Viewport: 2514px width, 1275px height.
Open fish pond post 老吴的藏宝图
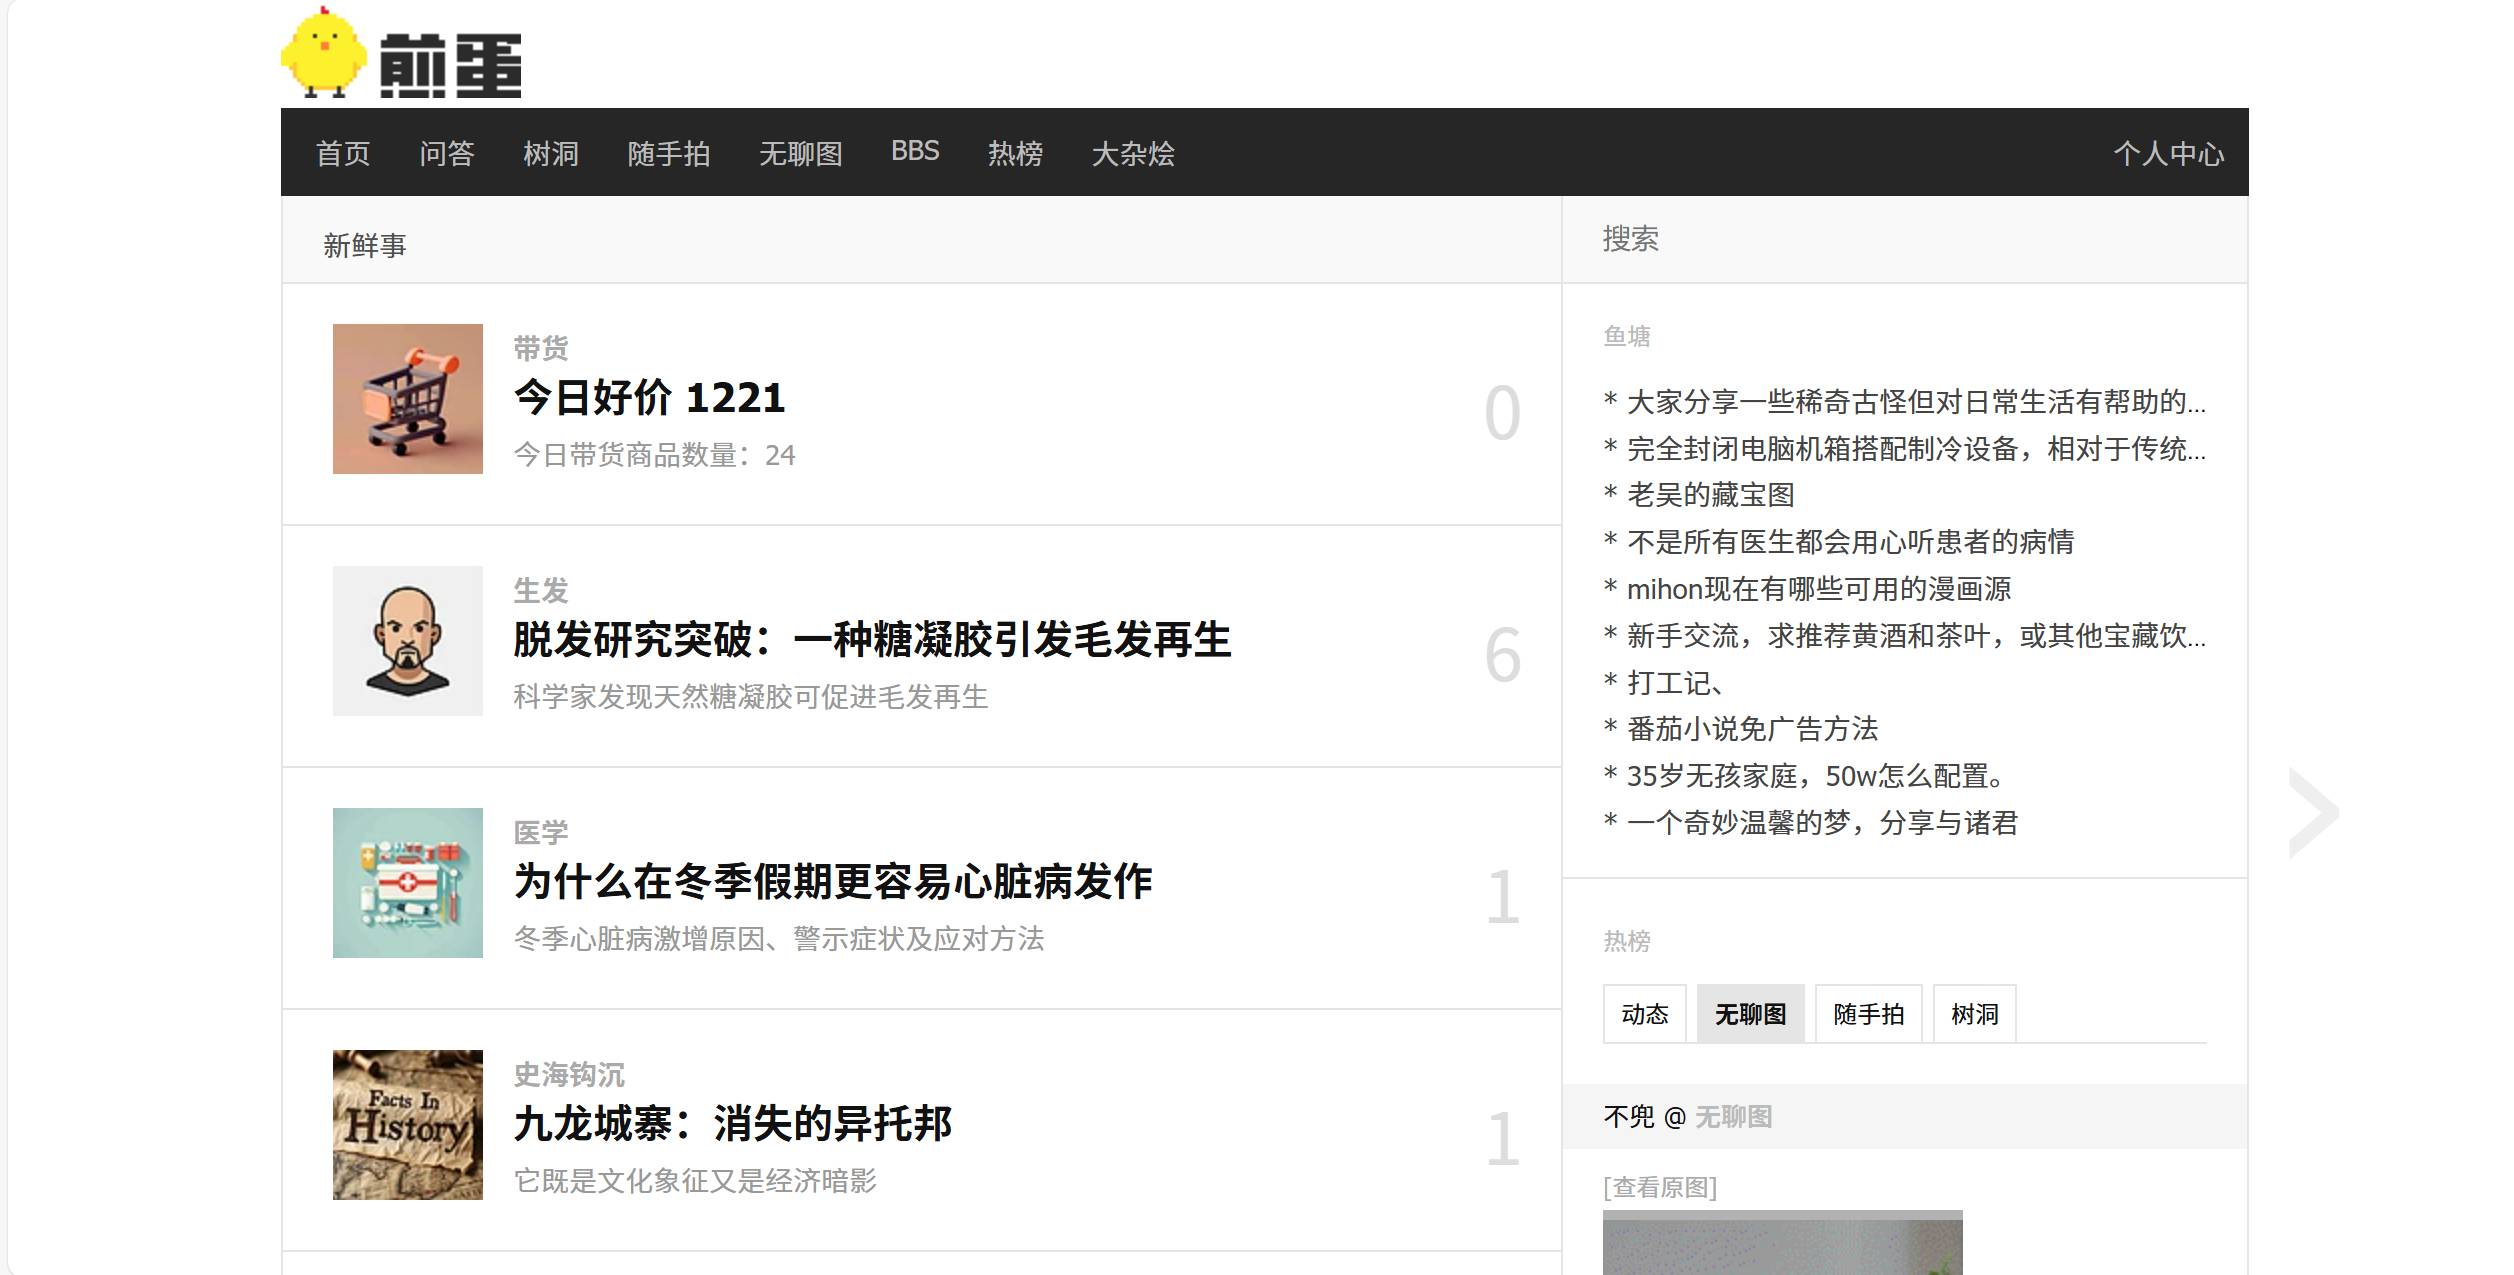[x=1710, y=495]
